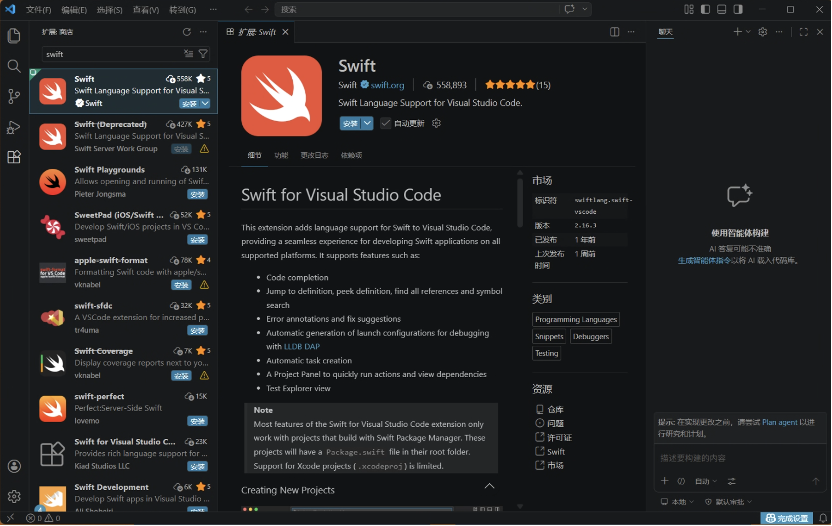Screen dimensions: 832x526
Task: Open the swift.org publisher link
Action: tap(387, 85)
